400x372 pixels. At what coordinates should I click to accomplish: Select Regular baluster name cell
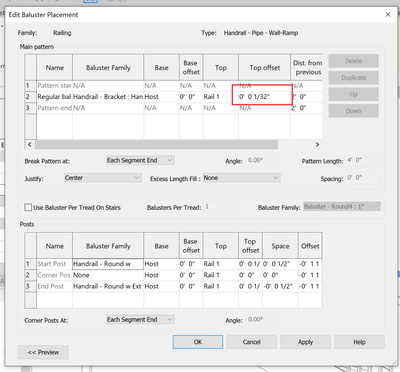click(54, 97)
